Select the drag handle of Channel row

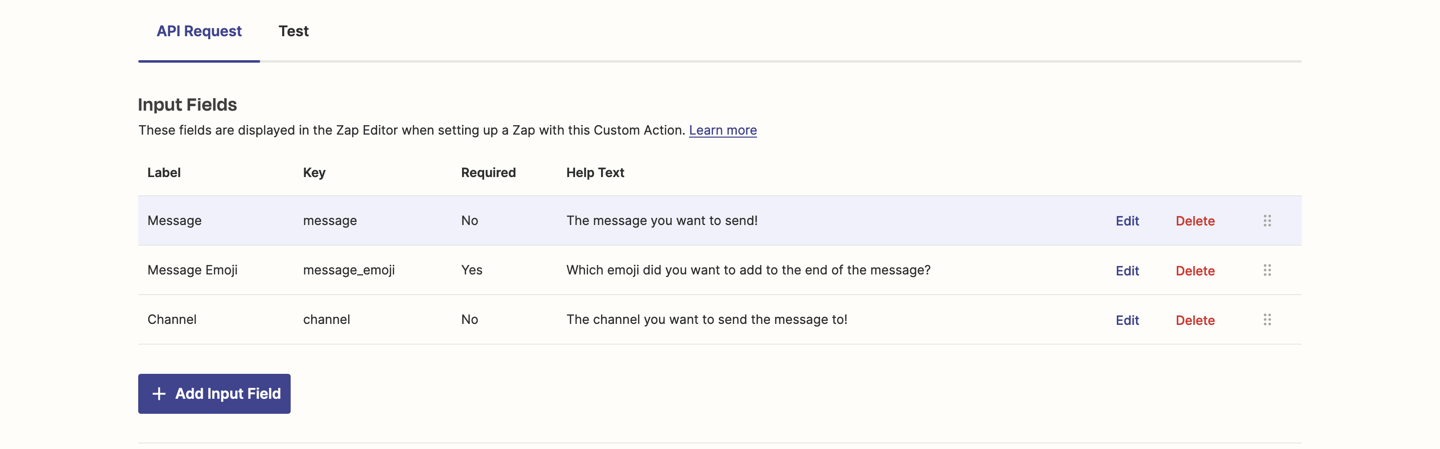coord(1267,320)
